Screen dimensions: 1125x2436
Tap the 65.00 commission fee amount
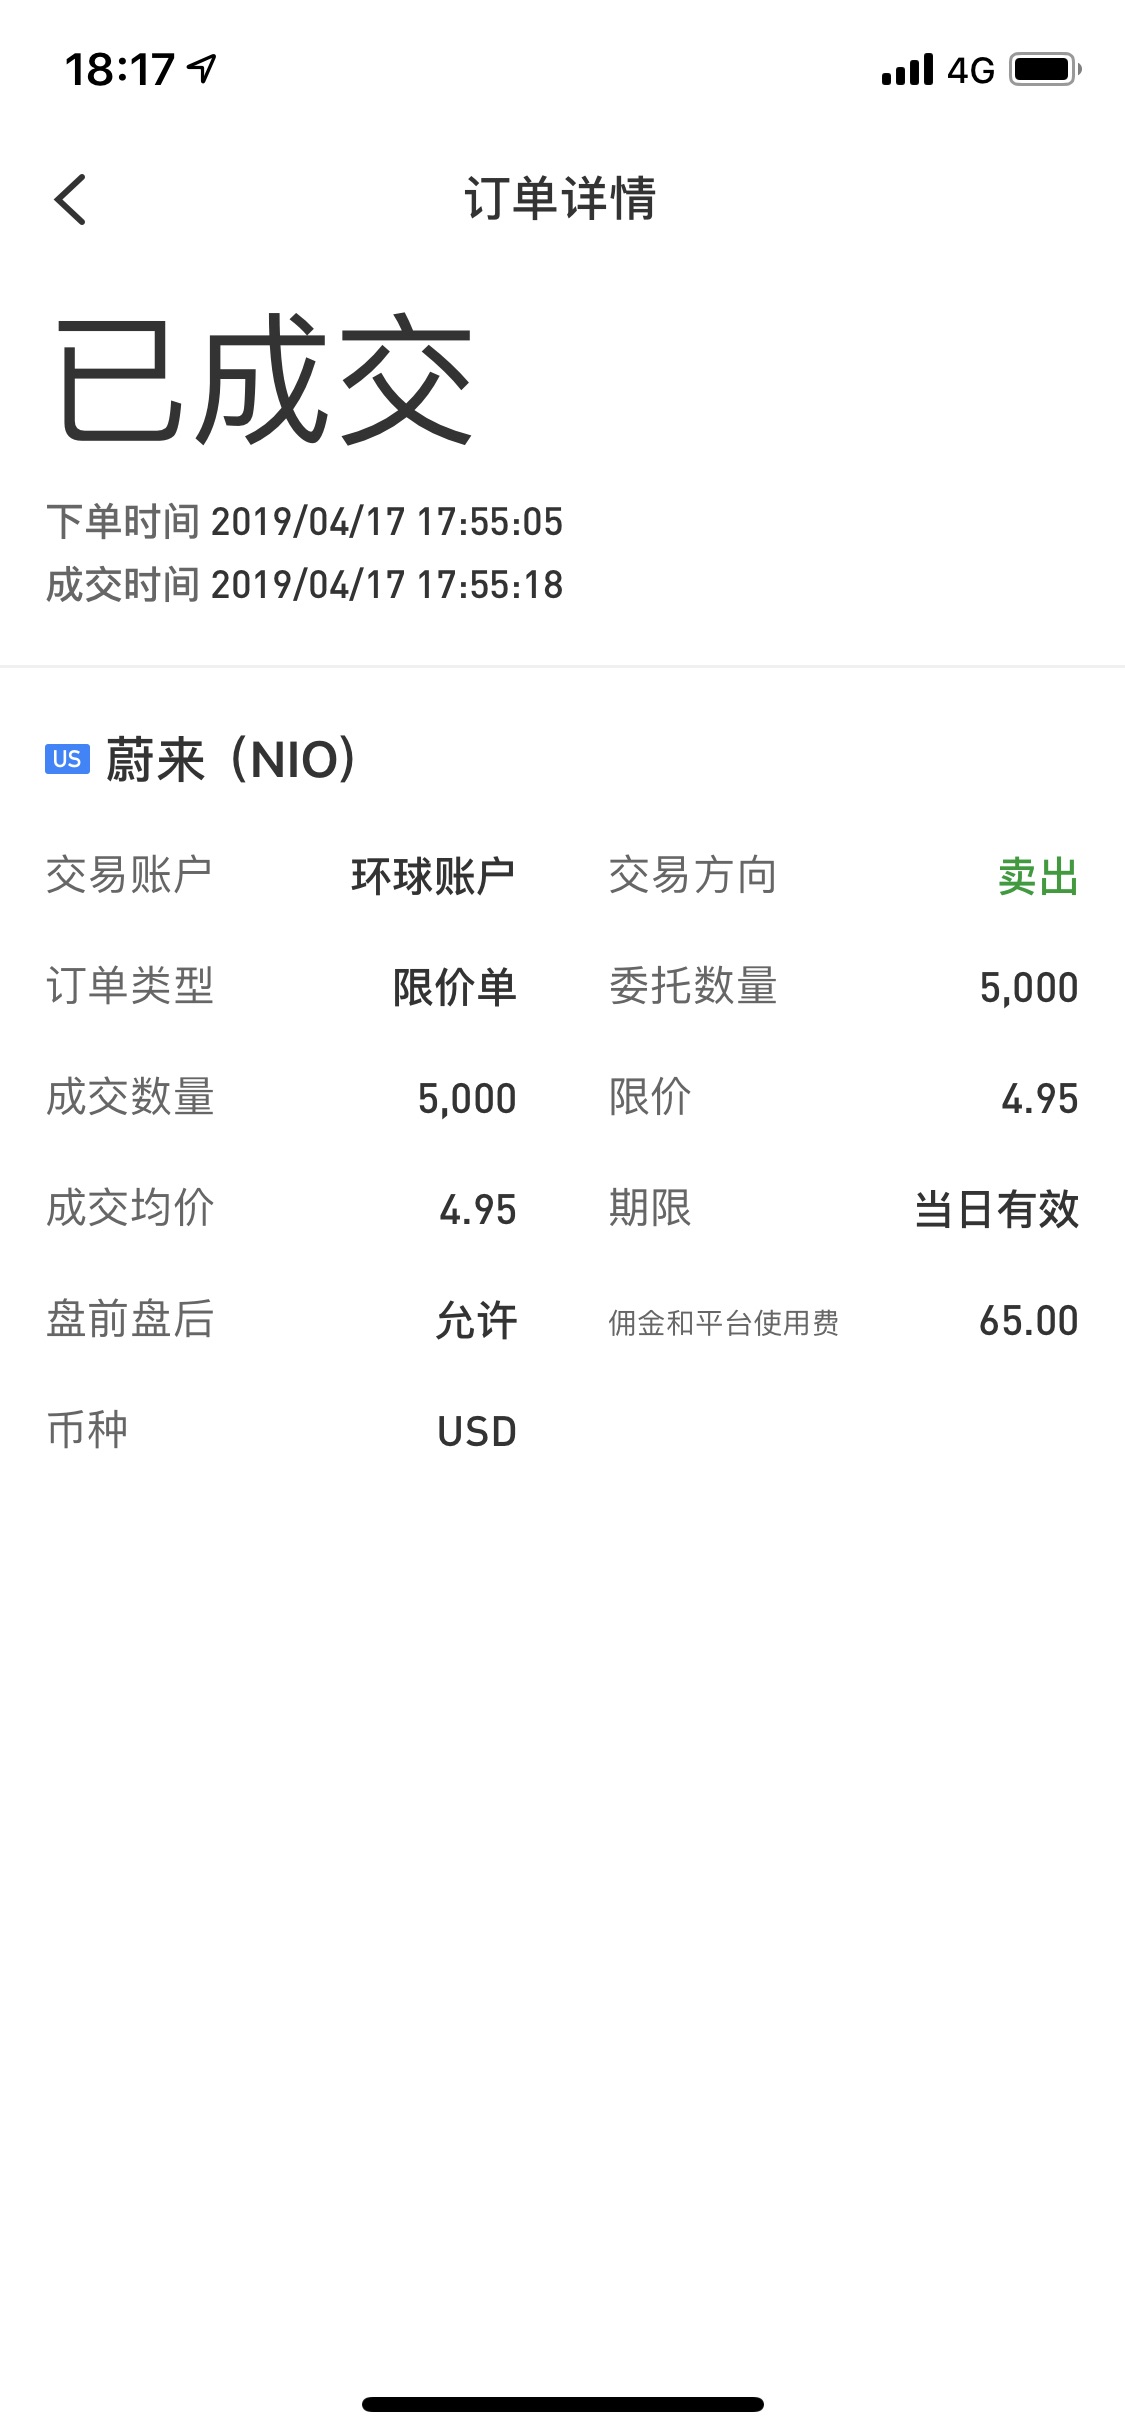pos(1028,1321)
